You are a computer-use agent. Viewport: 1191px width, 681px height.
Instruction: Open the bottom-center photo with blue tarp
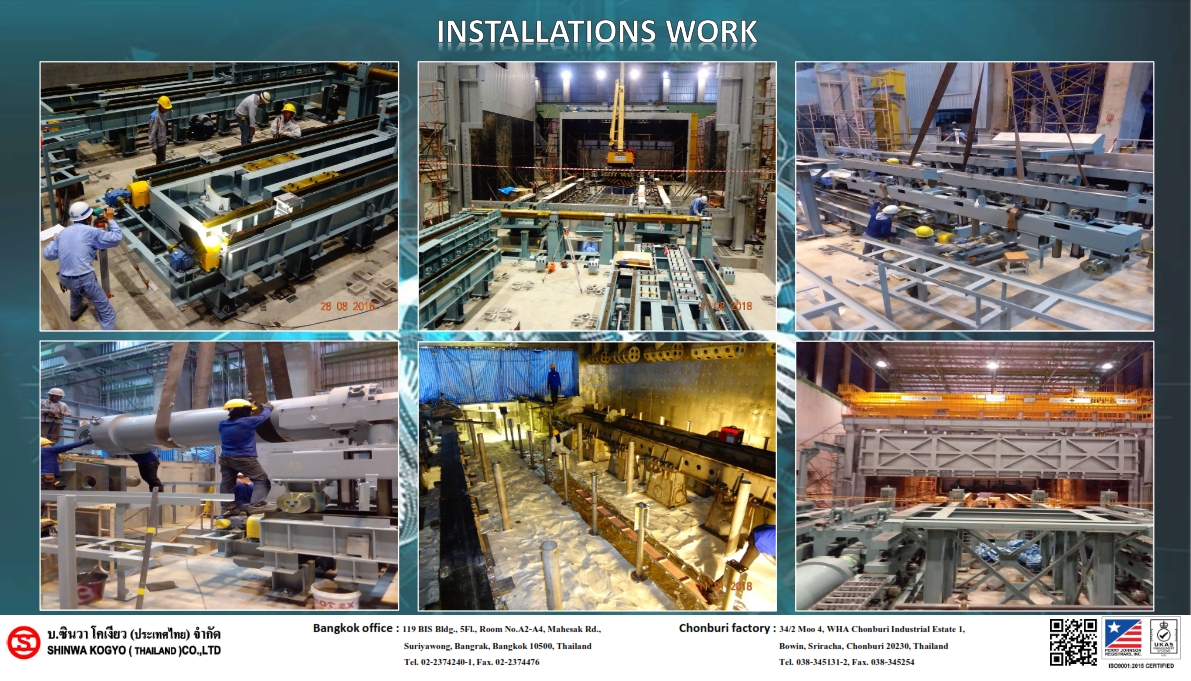pyautogui.click(x=596, y=476)
